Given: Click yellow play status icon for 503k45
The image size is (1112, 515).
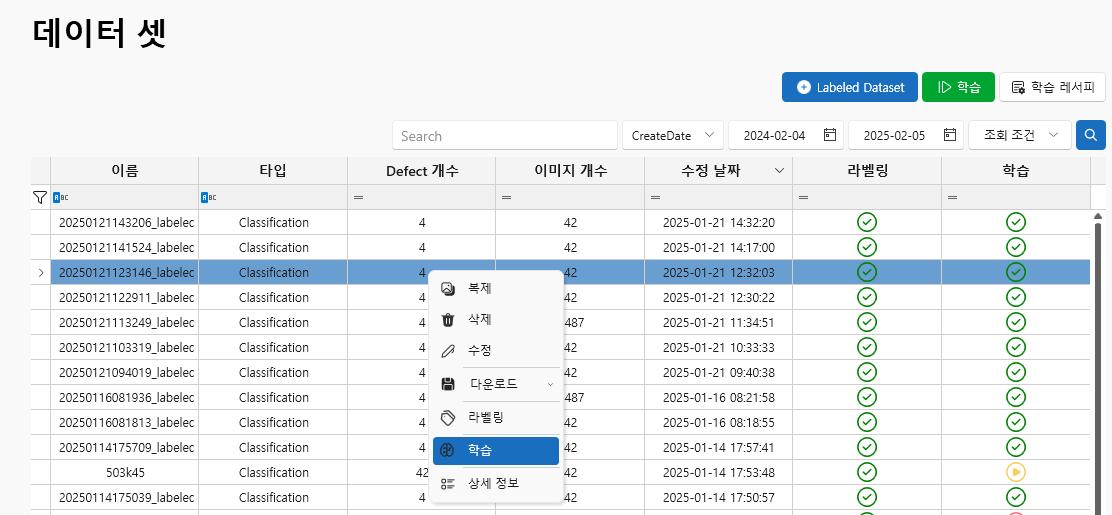Looking at the screenshot, I should pos(1016,472).
